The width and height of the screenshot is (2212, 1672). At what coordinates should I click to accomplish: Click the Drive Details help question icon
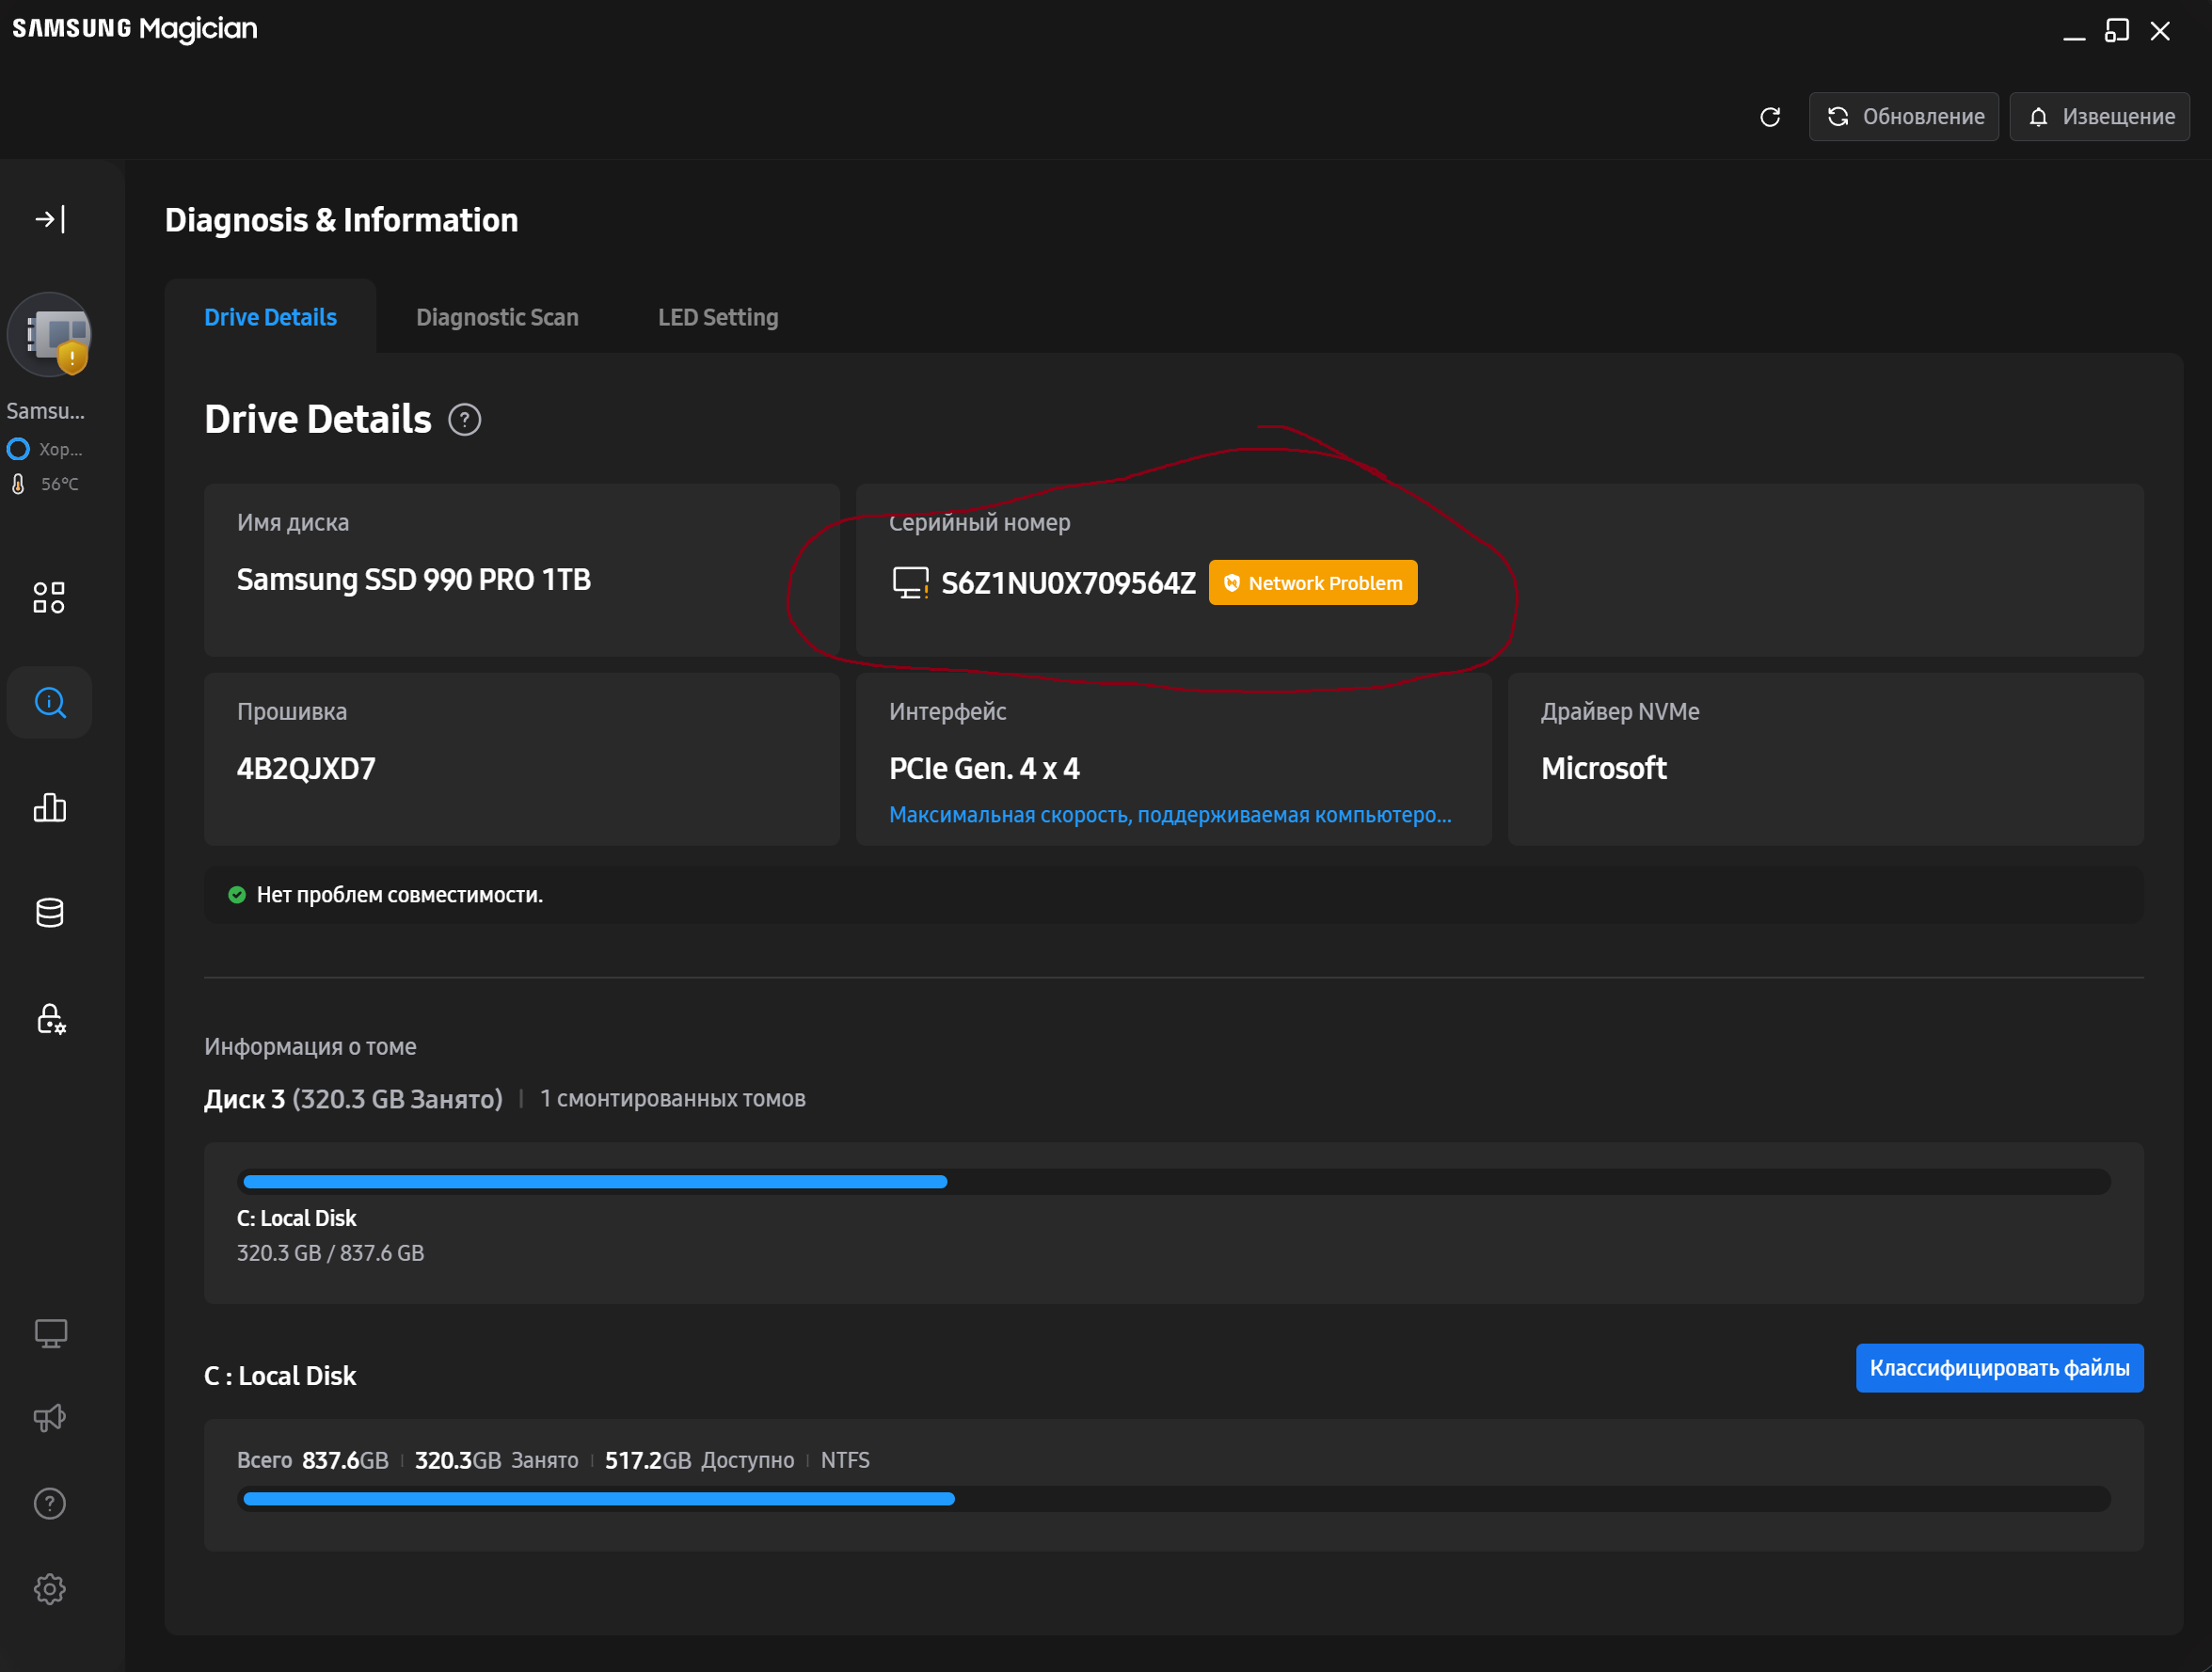[x=465, y=420]
